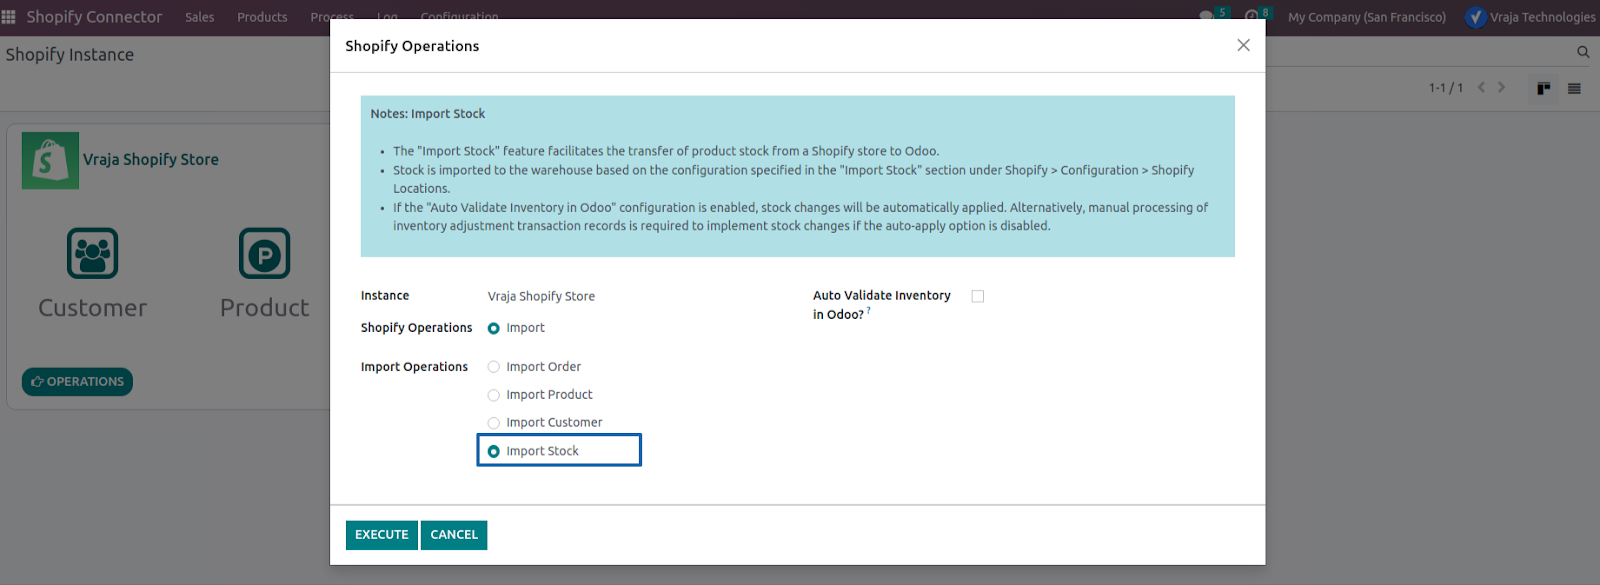This screenshot has height=585, width=1600.
Task: Select Import Stock radio option
Action: point(494,451)
